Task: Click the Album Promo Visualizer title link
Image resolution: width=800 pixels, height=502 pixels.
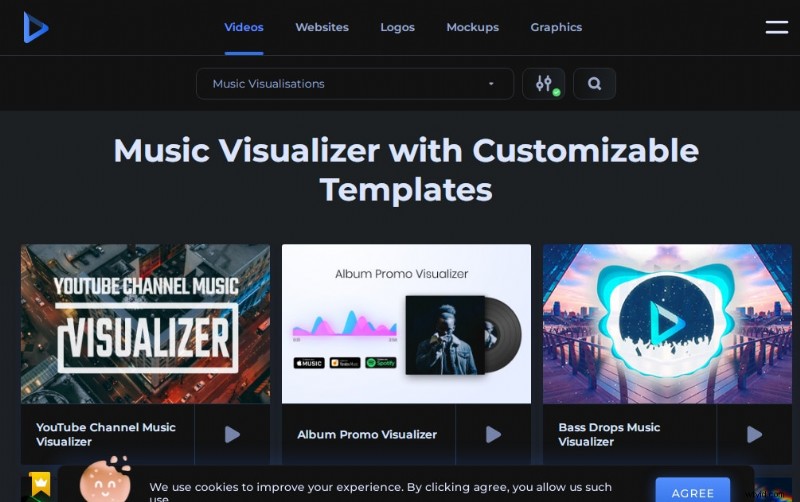Action: (367, 435)
